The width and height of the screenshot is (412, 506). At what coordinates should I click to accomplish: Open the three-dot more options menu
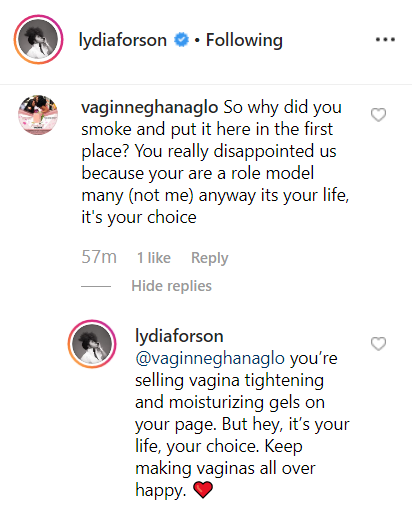pyautogui.click(x=385, y=40)
